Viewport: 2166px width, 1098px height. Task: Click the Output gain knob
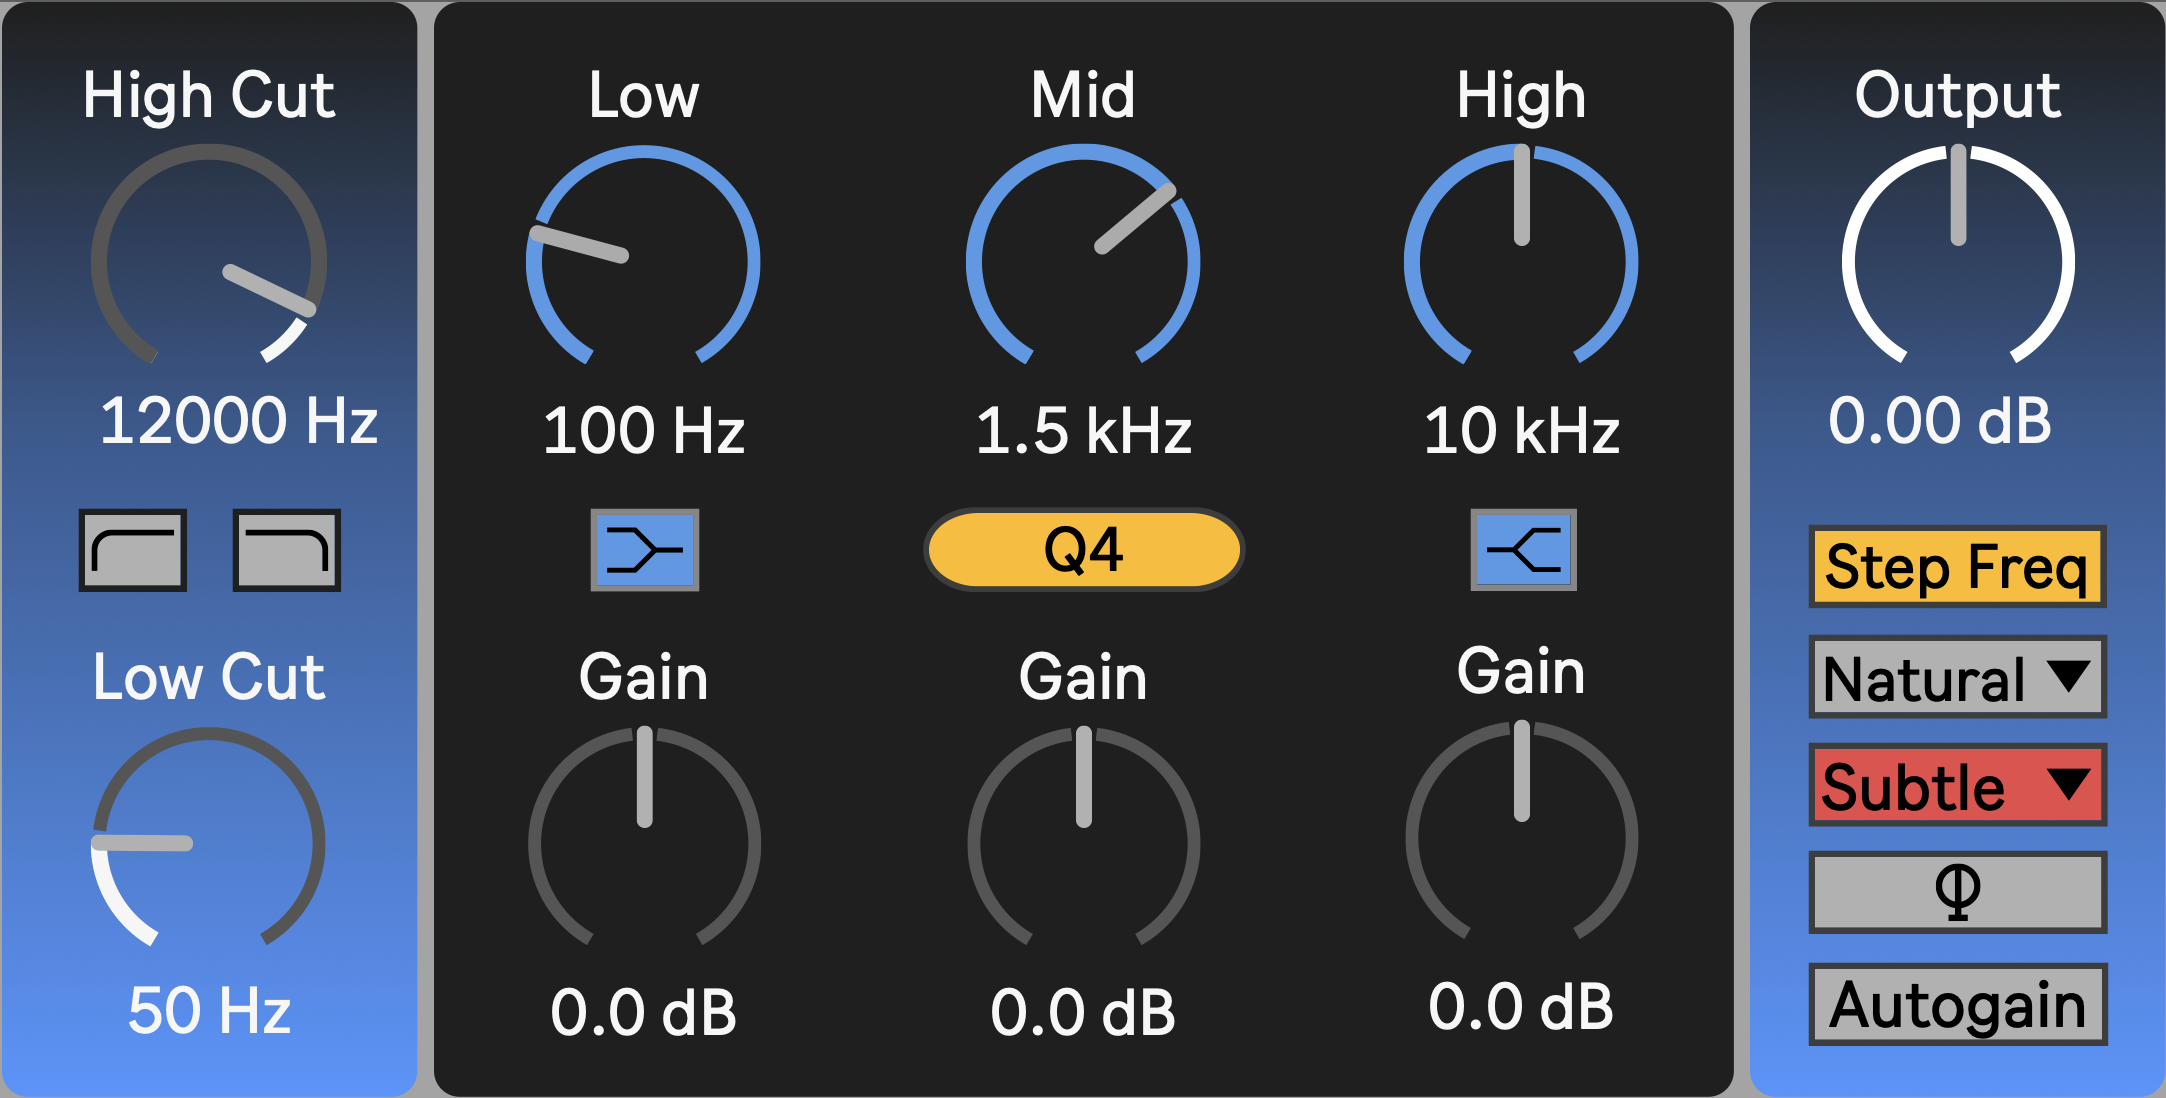[1958, 262]
